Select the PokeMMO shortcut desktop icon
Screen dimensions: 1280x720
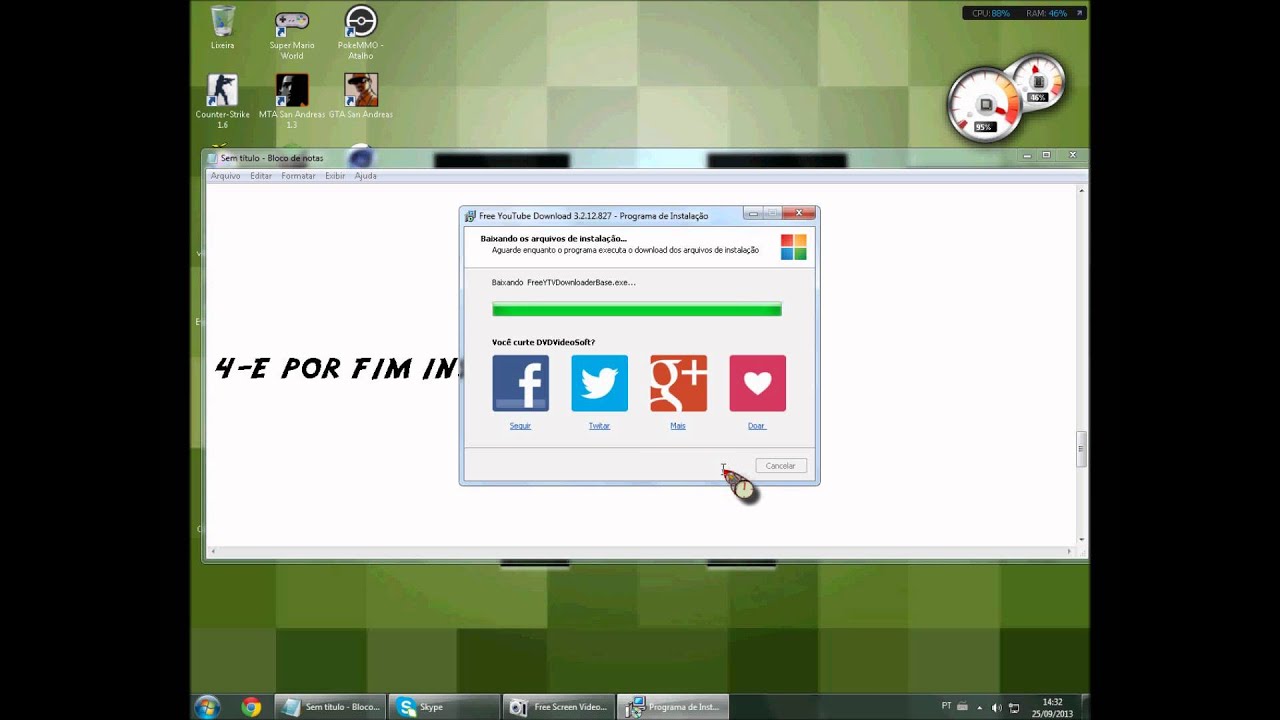click(x=361, y=33)
